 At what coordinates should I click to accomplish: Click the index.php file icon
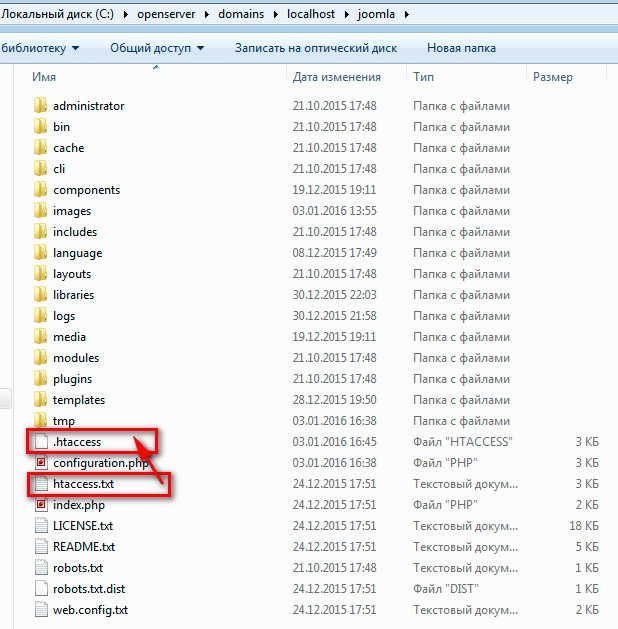coord(40,505)
